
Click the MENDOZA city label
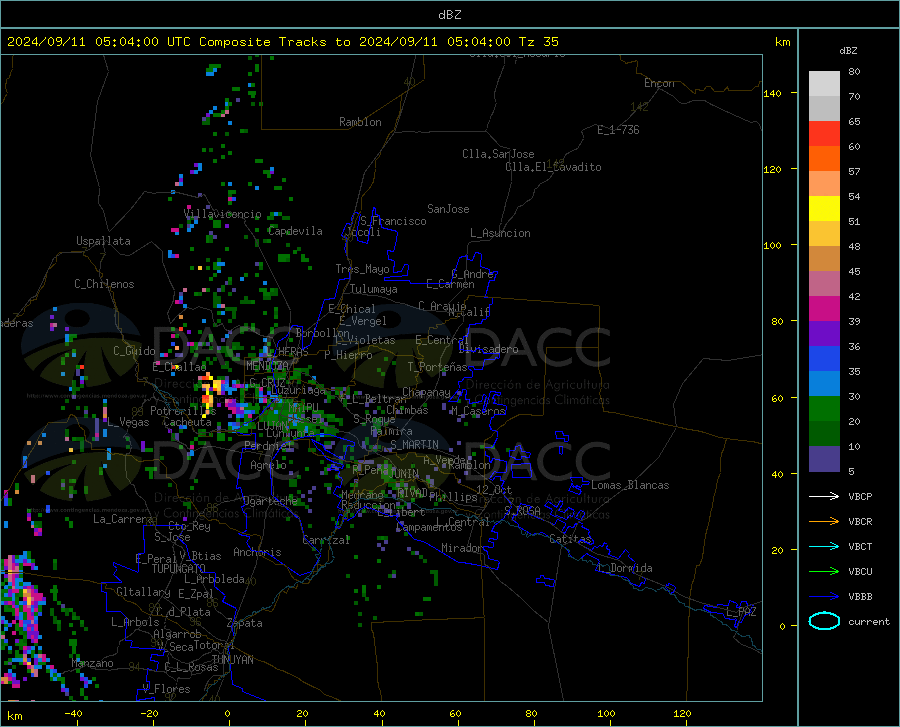click(267, 366)
